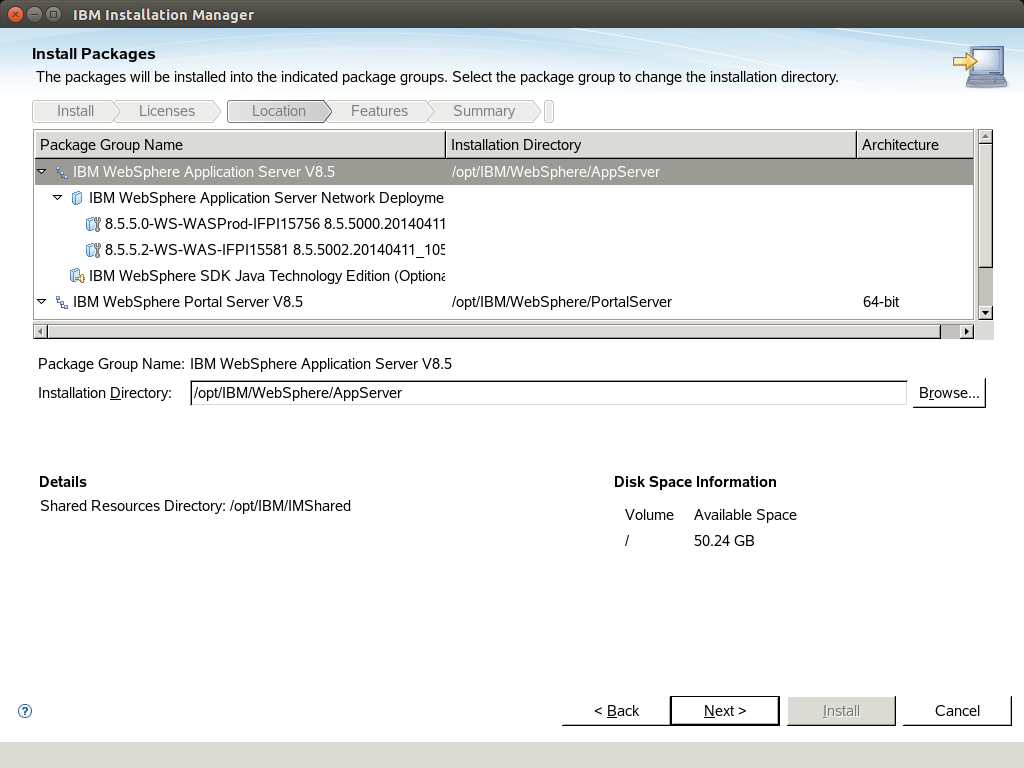The image size is (1024, 768).
Task: Click the Browse... button
Action: coord(949,393)
